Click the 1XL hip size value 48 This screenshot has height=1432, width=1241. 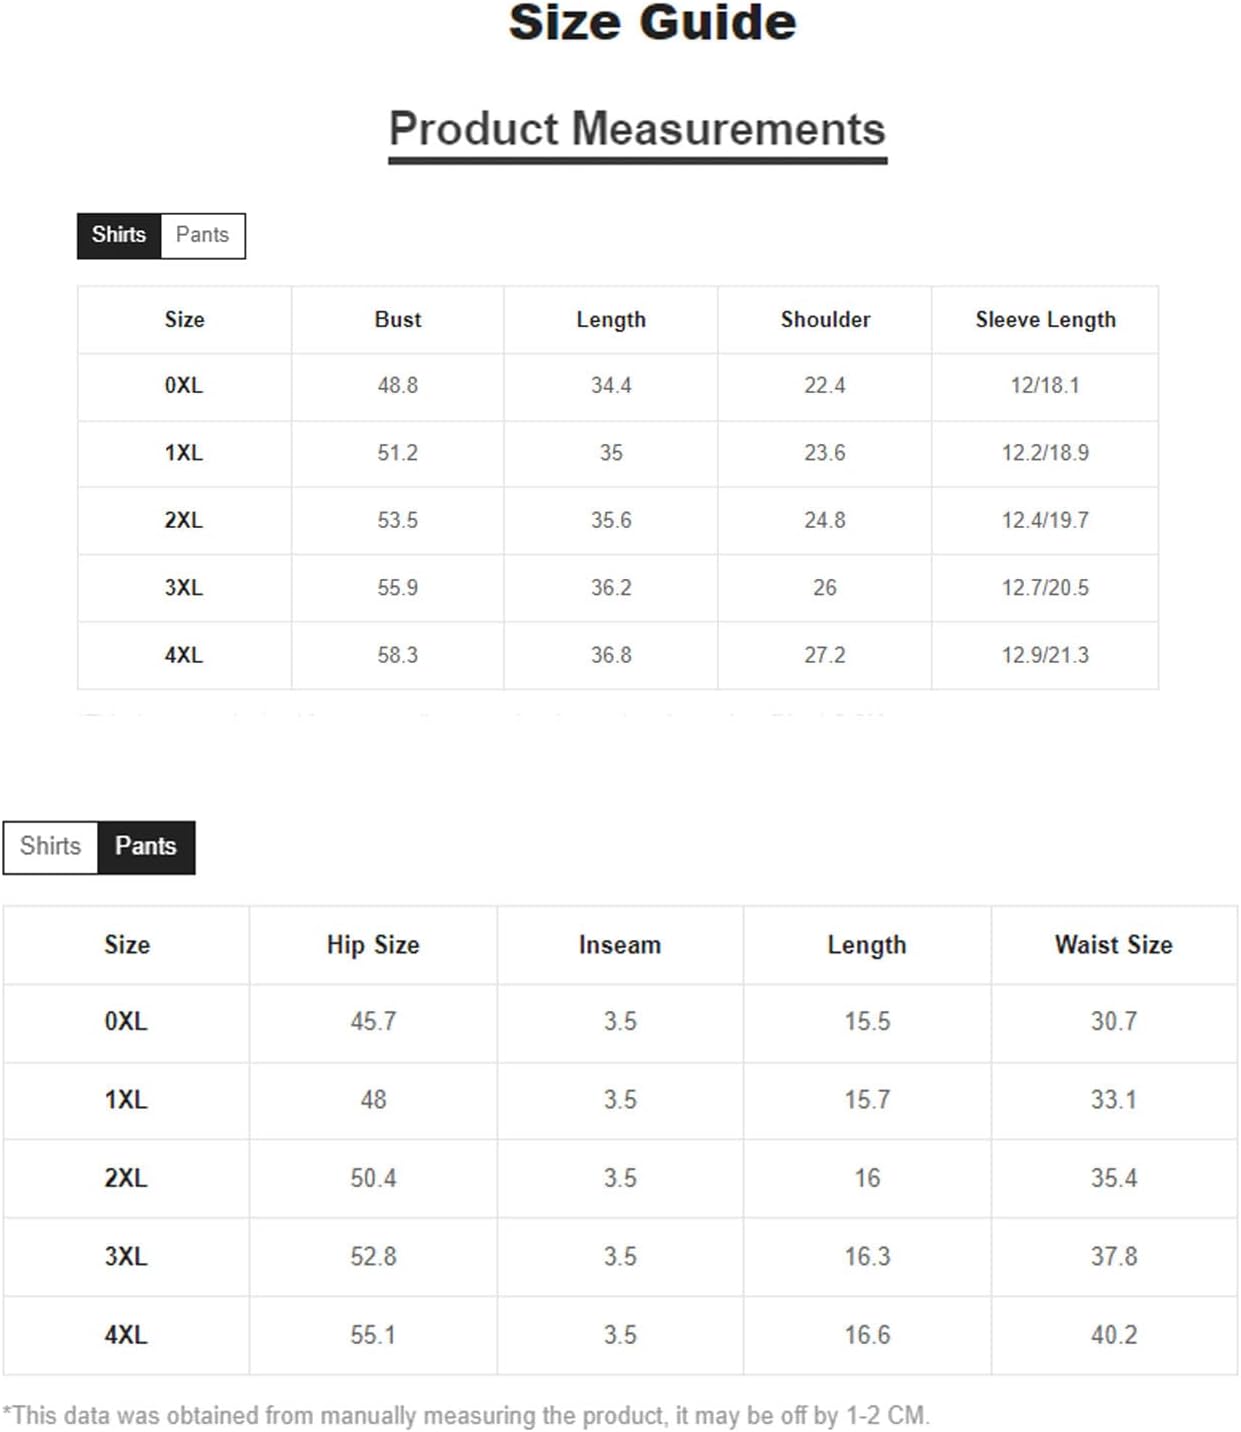(373, 1100)
